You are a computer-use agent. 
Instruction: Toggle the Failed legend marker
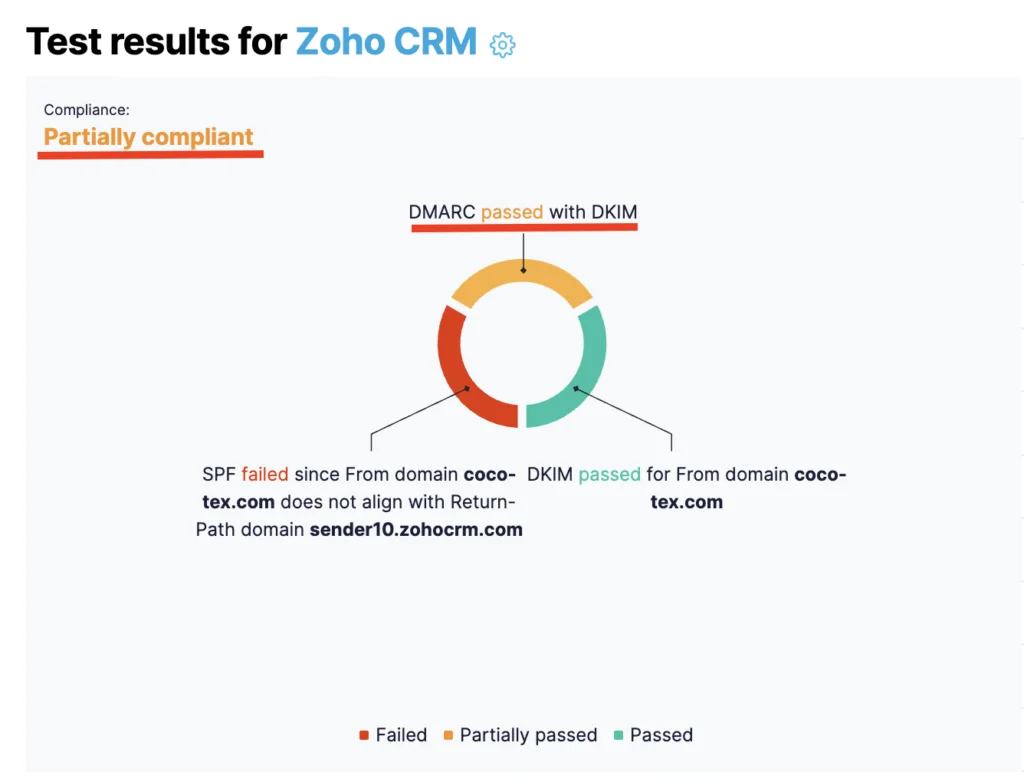coord(364,735)
